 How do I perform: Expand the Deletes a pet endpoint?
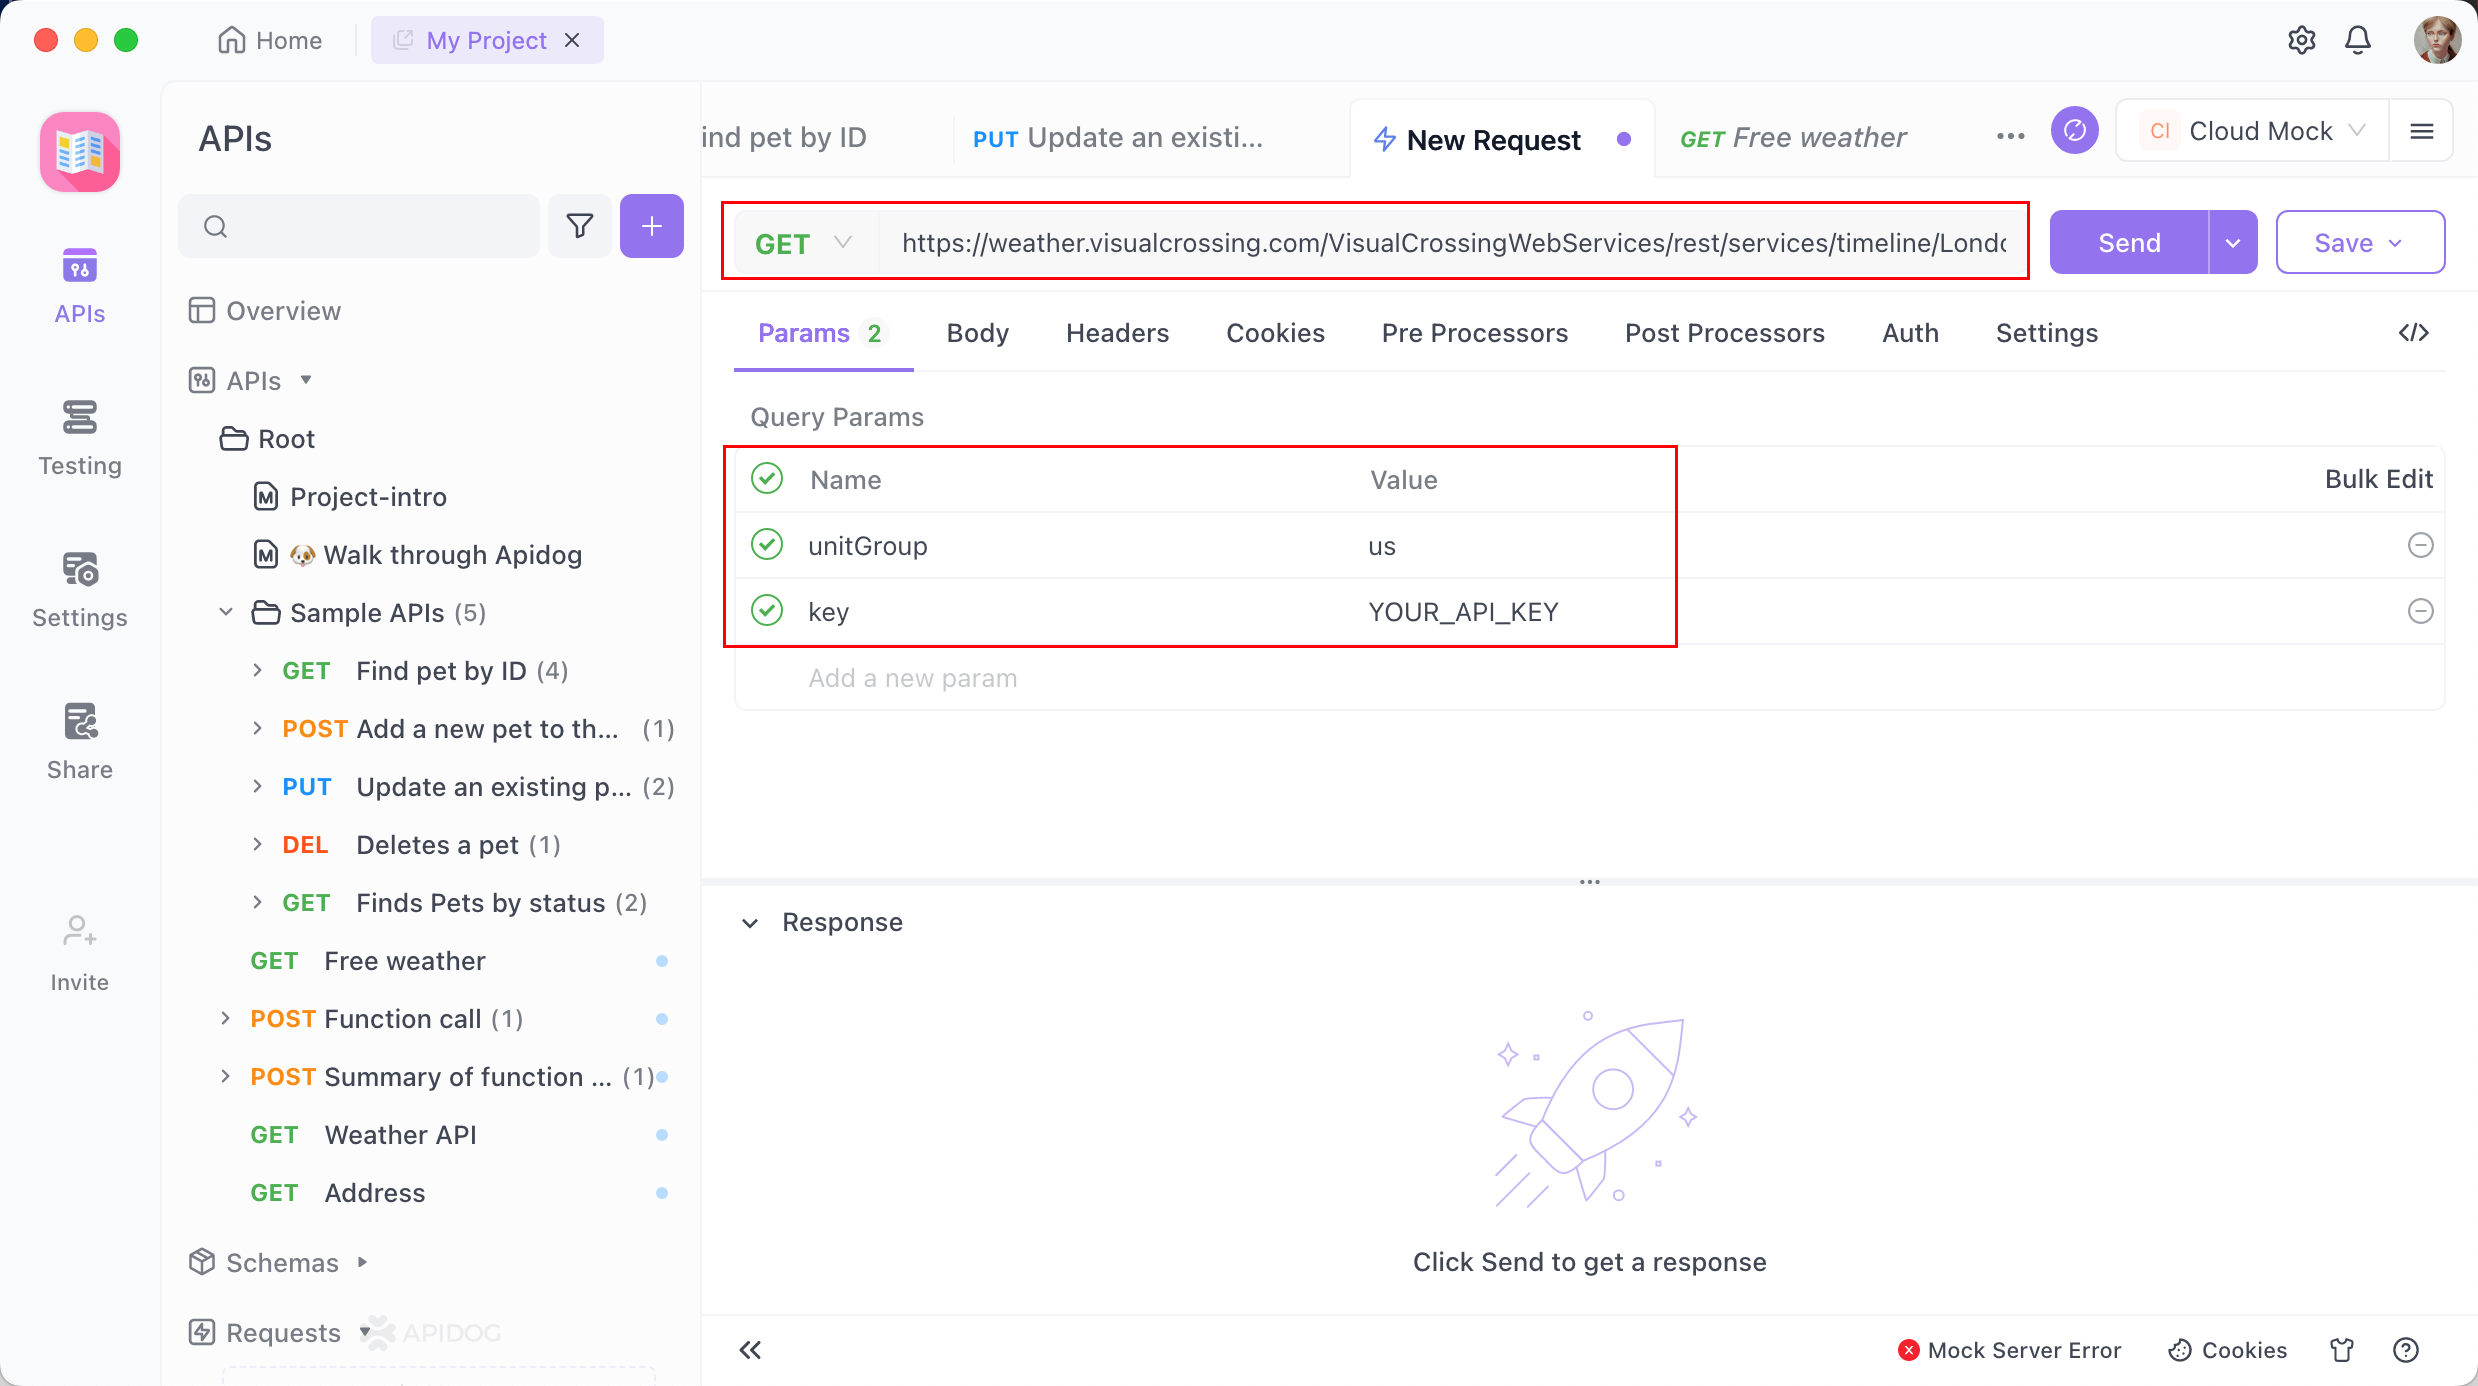tap(257, 844)
